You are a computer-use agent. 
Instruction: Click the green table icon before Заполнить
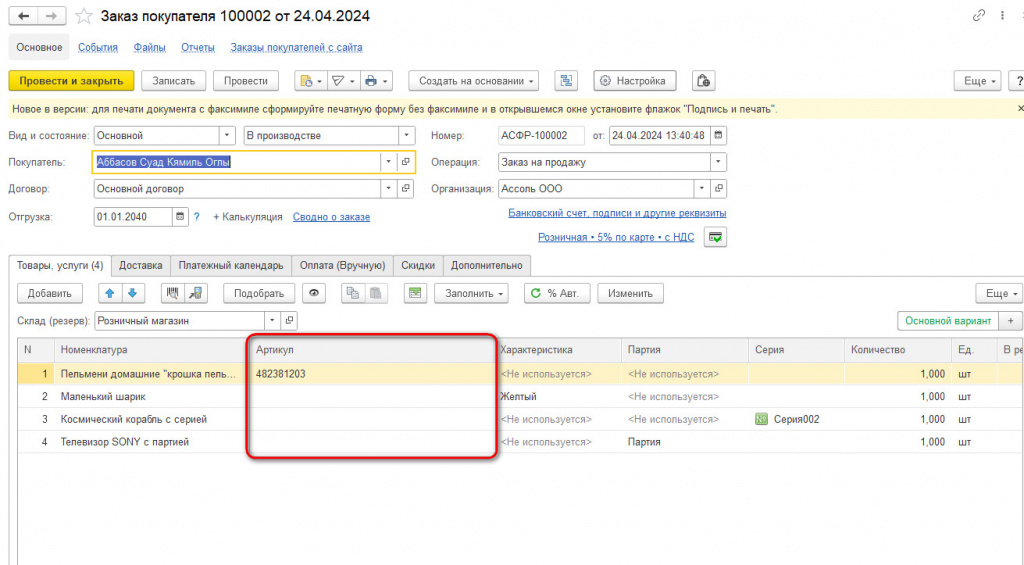415,293
